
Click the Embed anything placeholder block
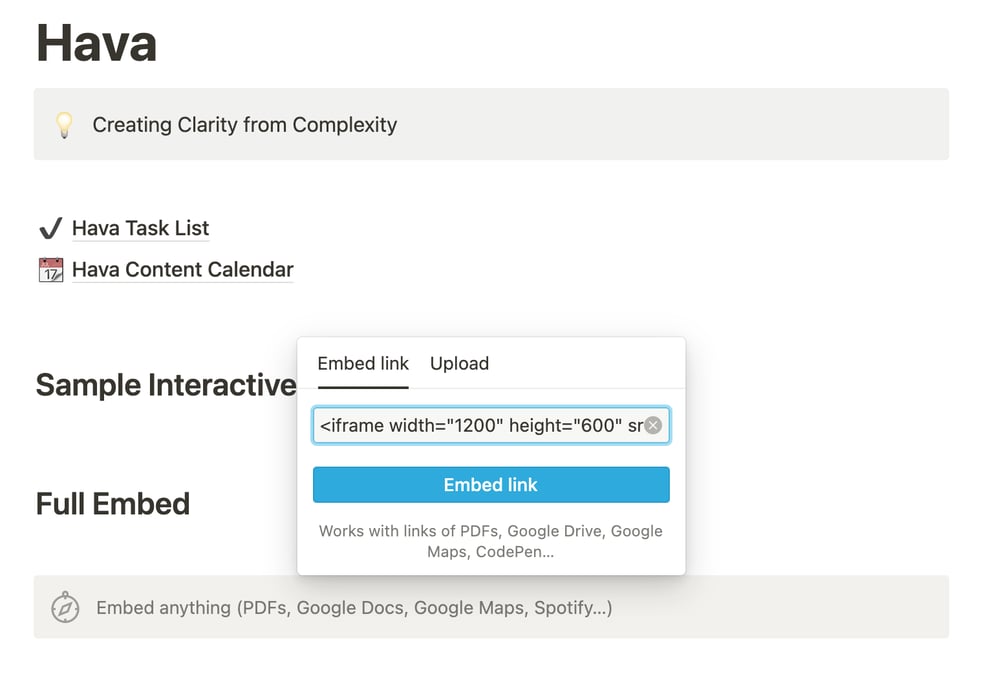pos(354,607)
